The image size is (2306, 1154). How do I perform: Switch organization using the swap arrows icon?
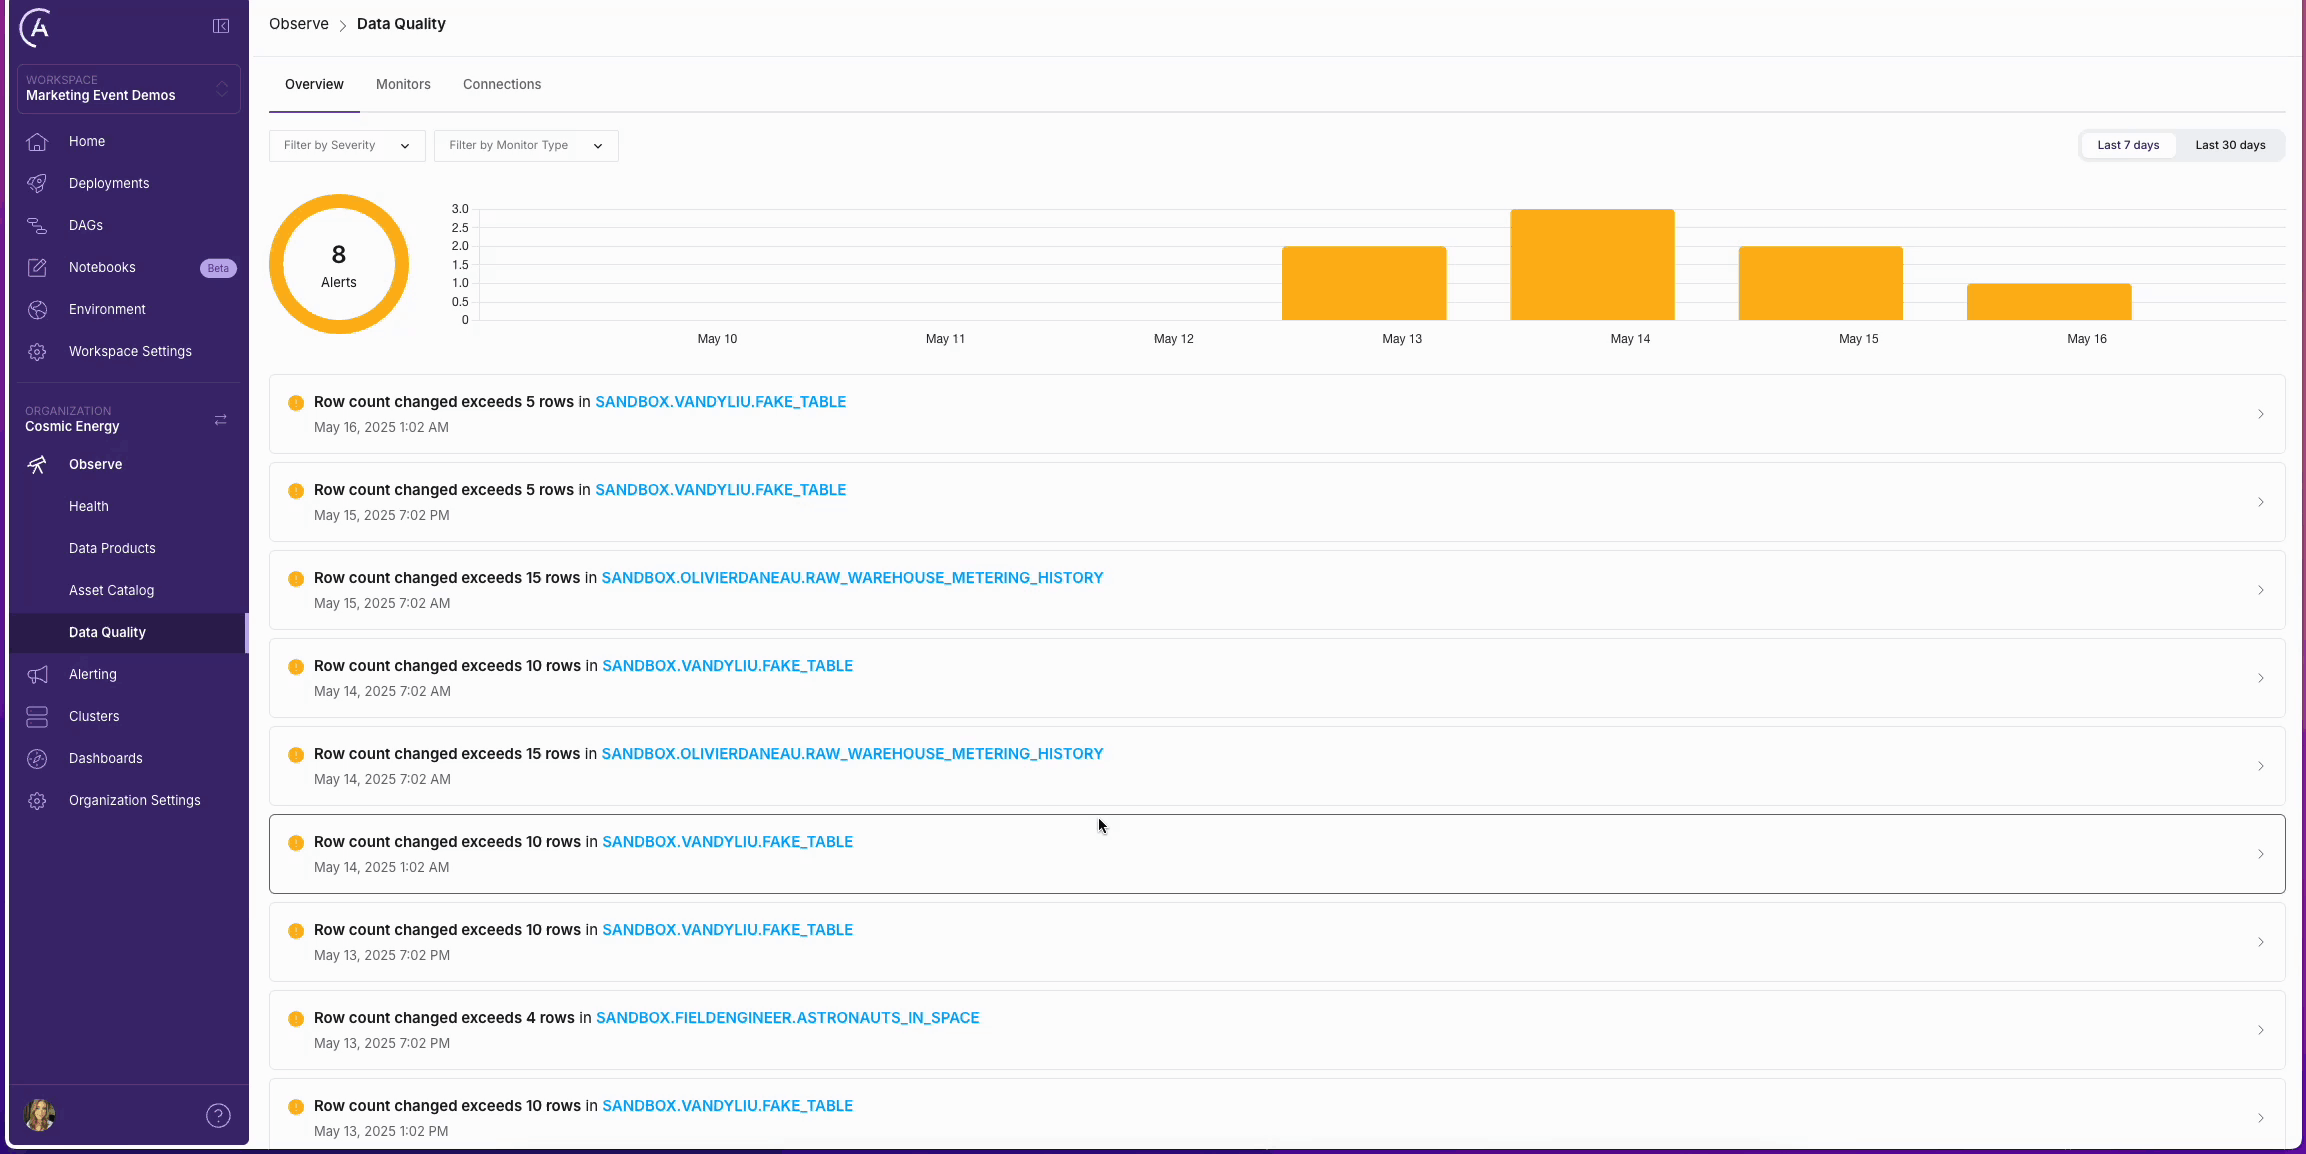coord(221,419)
